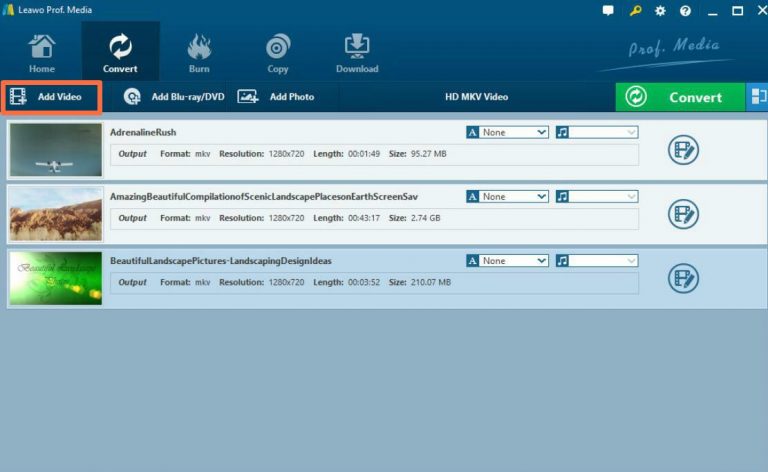768x472 pixels.
Task: Open the HD MKV Video profile selector
Action: click(x=476, y=97)
